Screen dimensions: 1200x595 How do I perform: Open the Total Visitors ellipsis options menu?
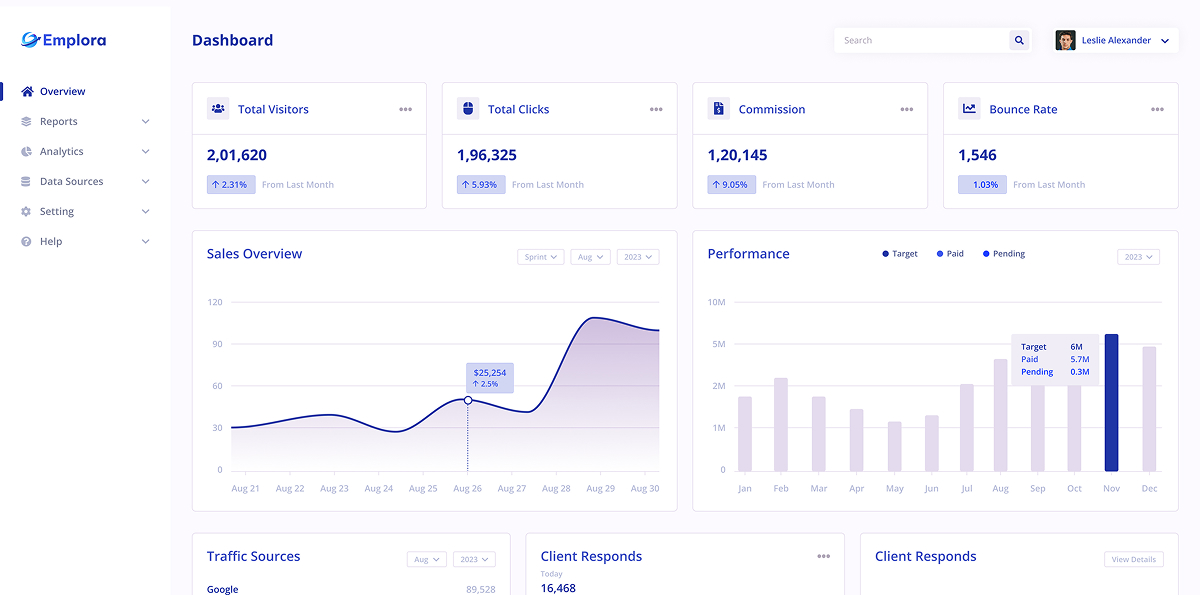pyautogui.click(x=406, y=109)
